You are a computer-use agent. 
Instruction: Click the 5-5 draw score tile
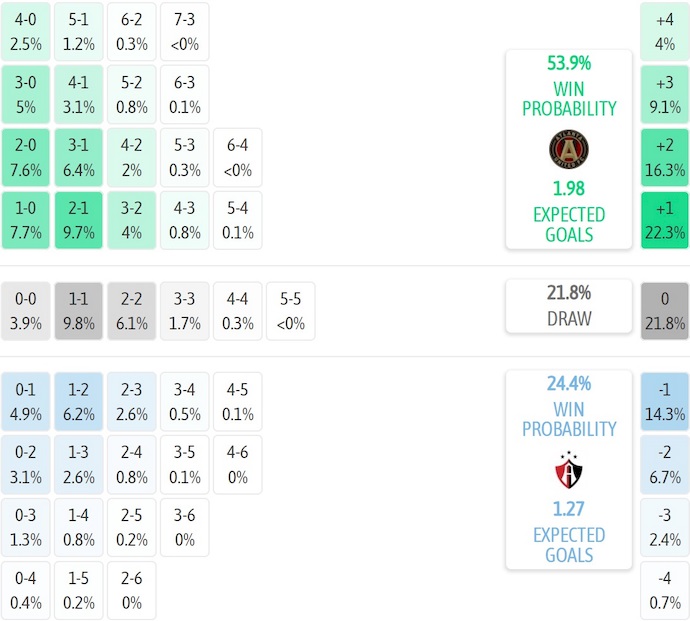coord(291,310)
